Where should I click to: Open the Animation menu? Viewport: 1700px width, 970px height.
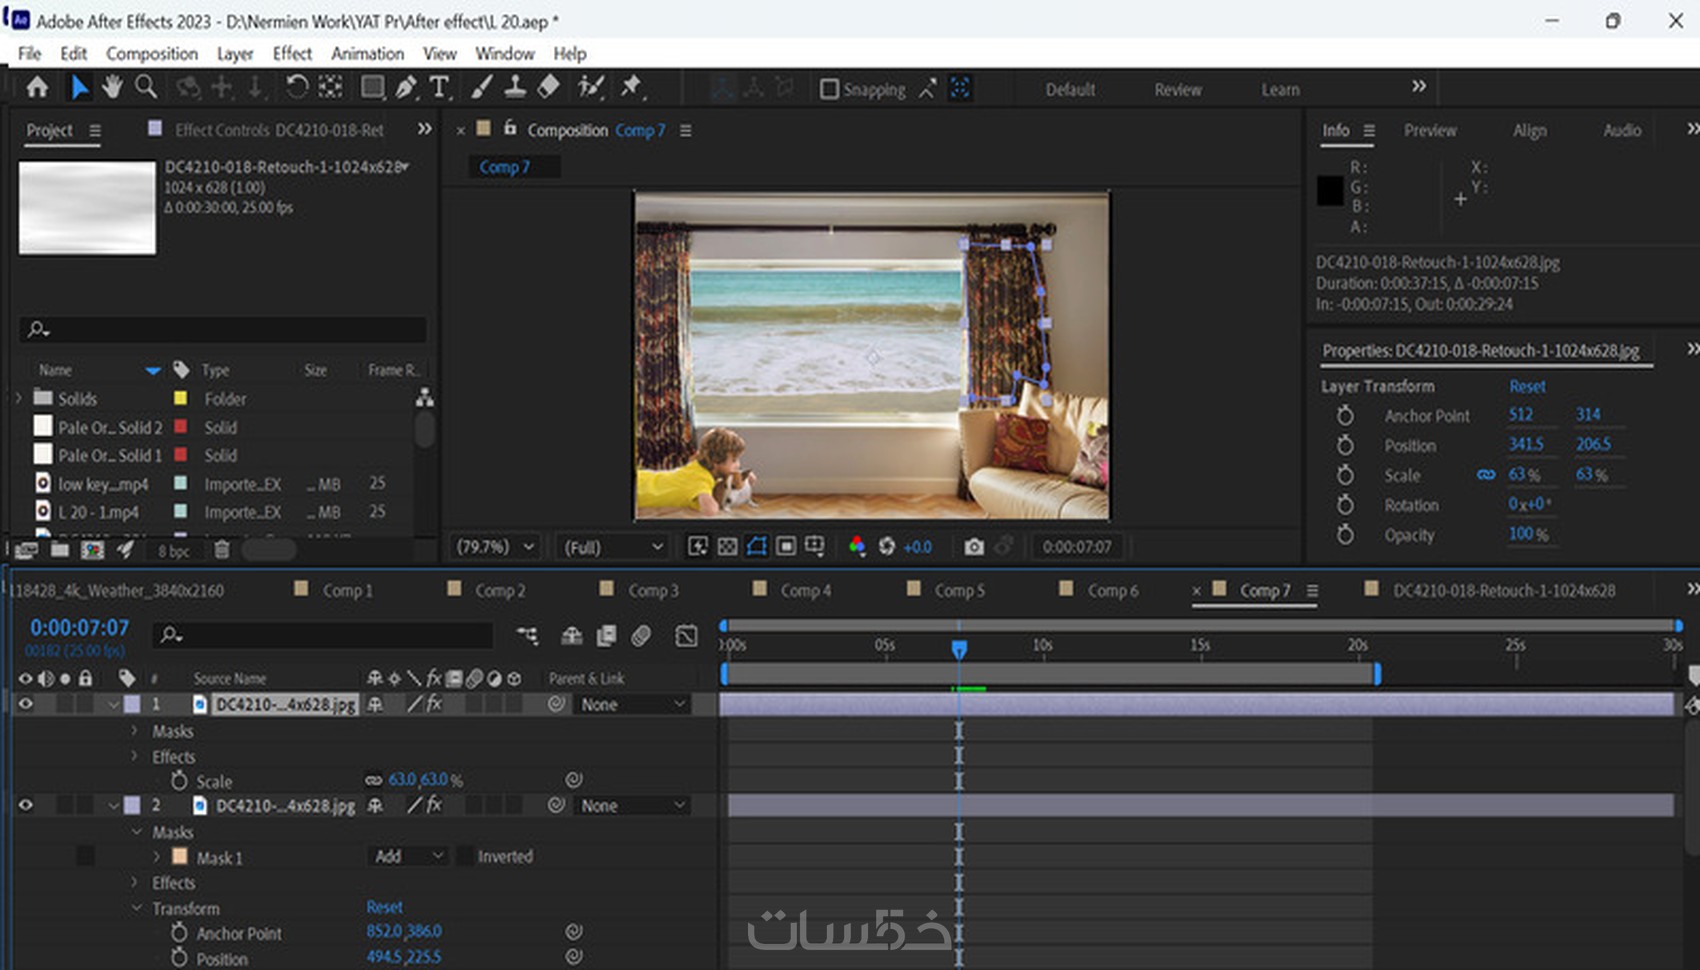(x=367, y=54)
